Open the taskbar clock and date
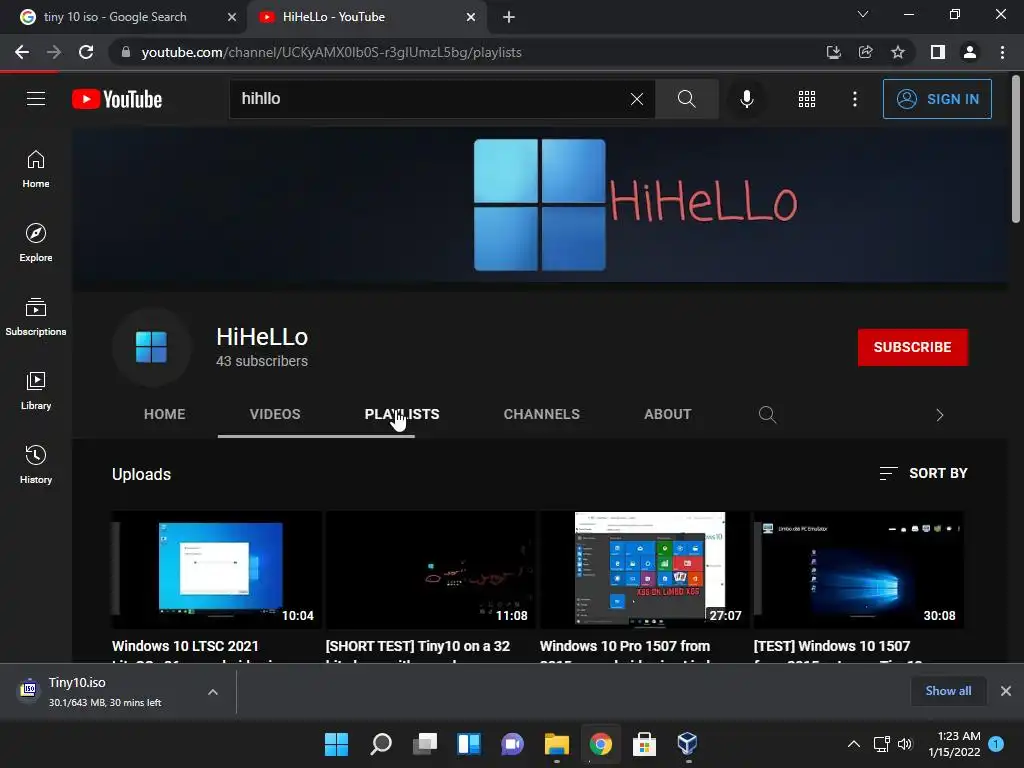This screenshot has height=768, width=1024. click(954, 744)
